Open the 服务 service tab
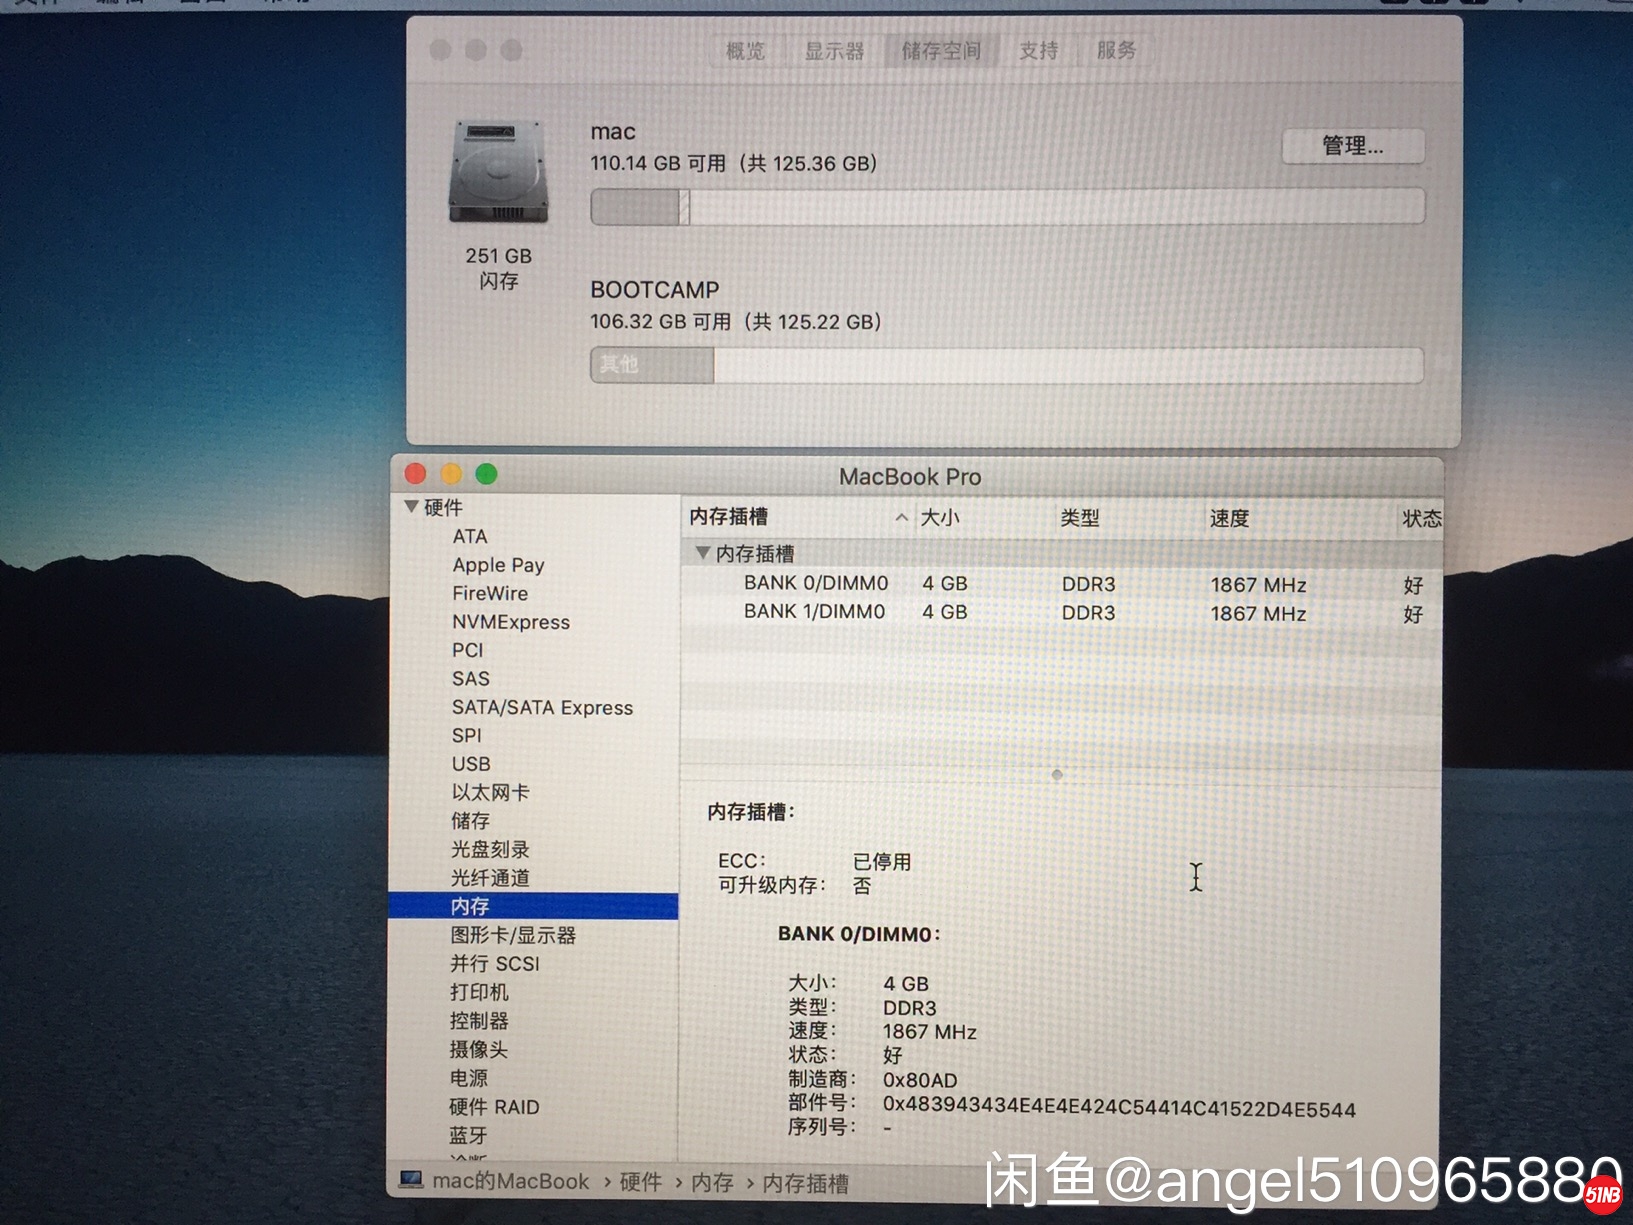Viewport: 1633px width, 1225px height. (x=1116, y=51)
